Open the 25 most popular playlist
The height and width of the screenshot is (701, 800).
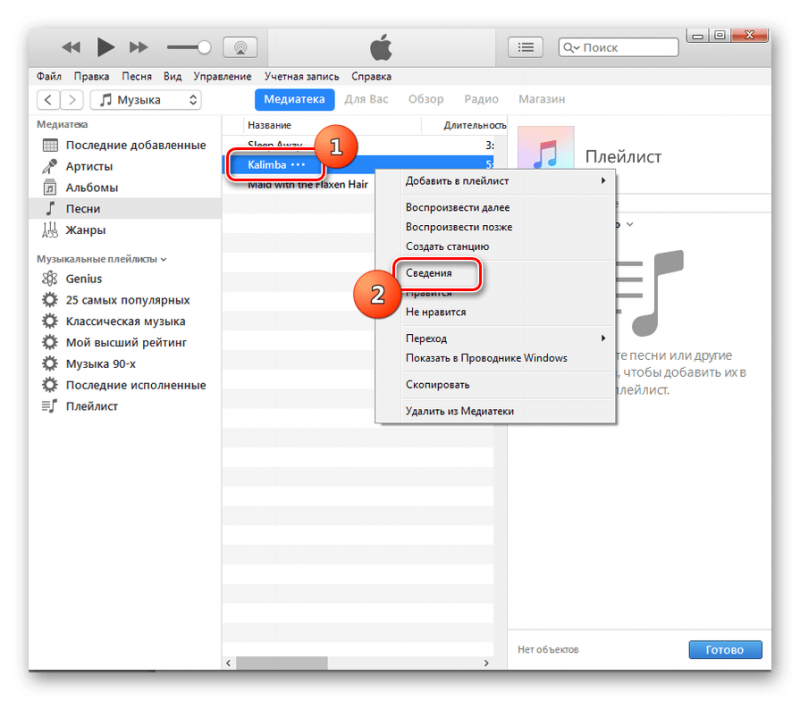tap(127, 300)
